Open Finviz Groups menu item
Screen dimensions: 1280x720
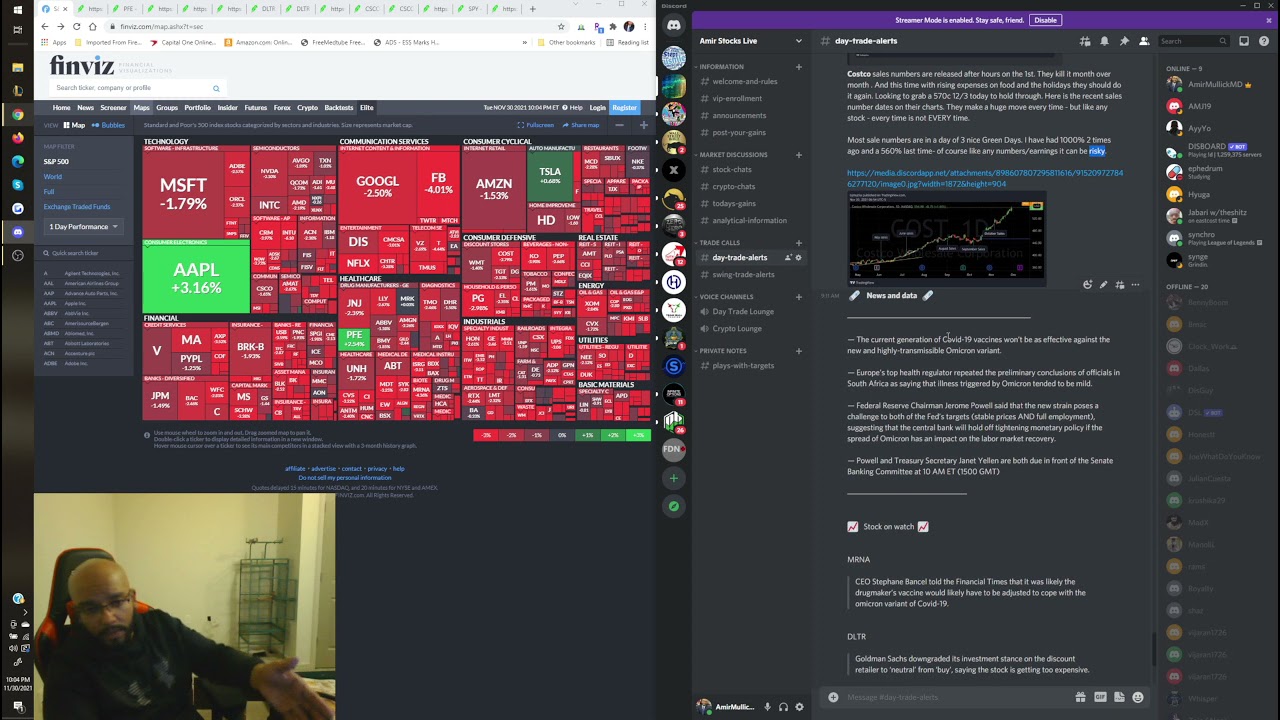tap(167, 108)
